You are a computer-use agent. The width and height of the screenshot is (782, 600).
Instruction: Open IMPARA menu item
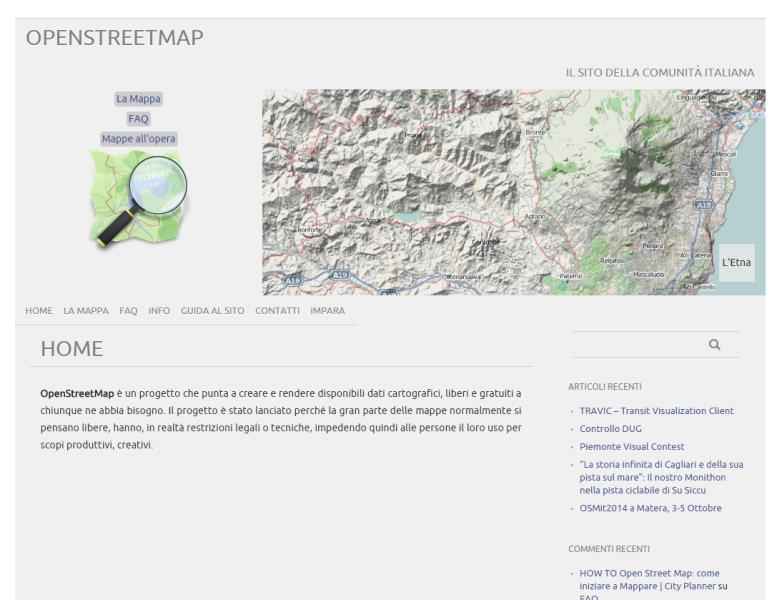pos(328,310)
